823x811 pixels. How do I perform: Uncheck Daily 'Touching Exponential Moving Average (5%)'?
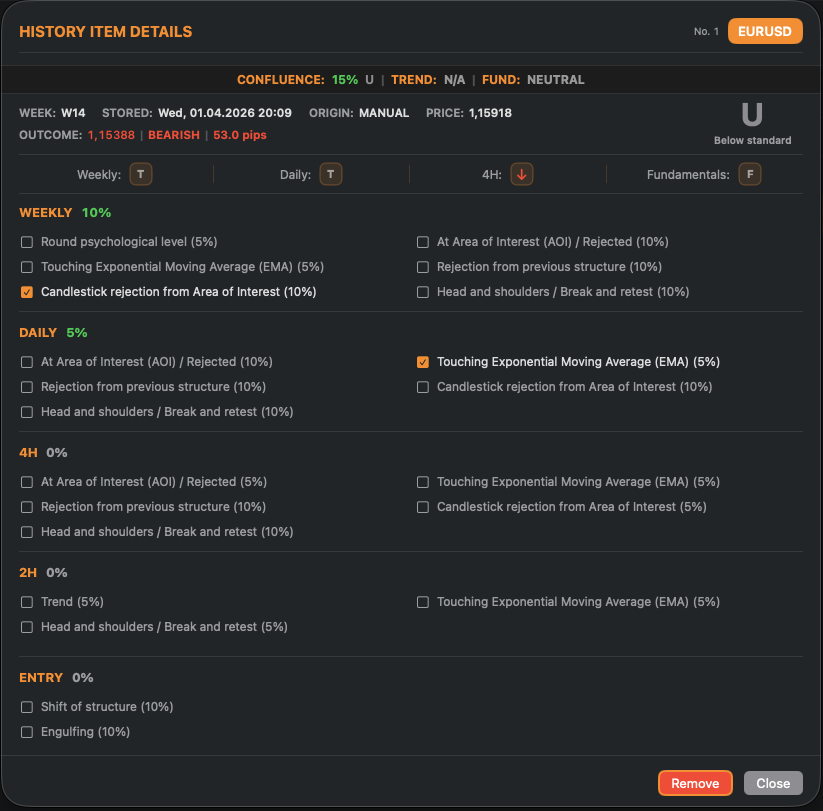(423, 362)
